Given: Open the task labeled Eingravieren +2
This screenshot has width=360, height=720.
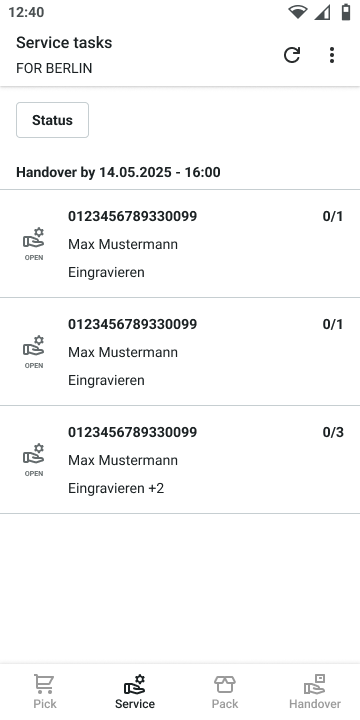Looking at the screenshot, I should pos(180,460).
